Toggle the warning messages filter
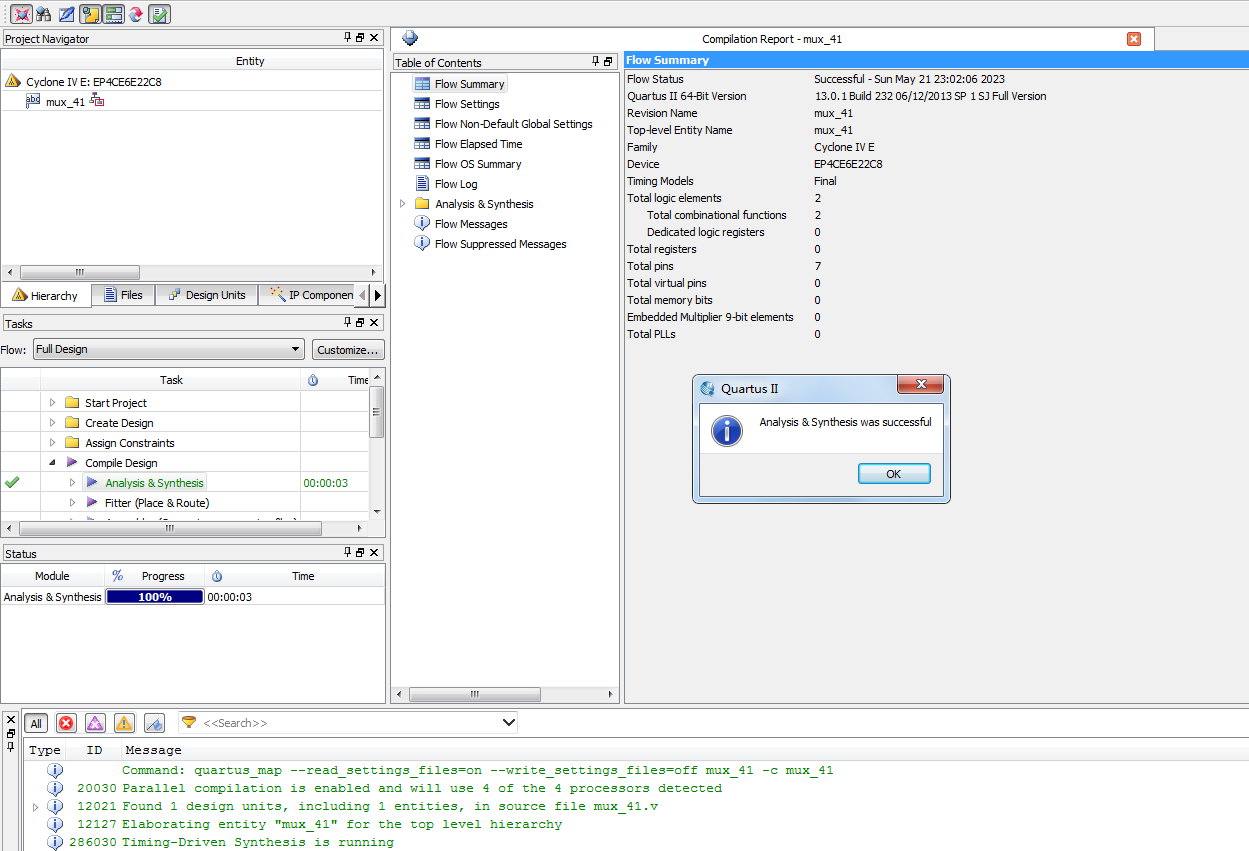 (x=124, y=723)
